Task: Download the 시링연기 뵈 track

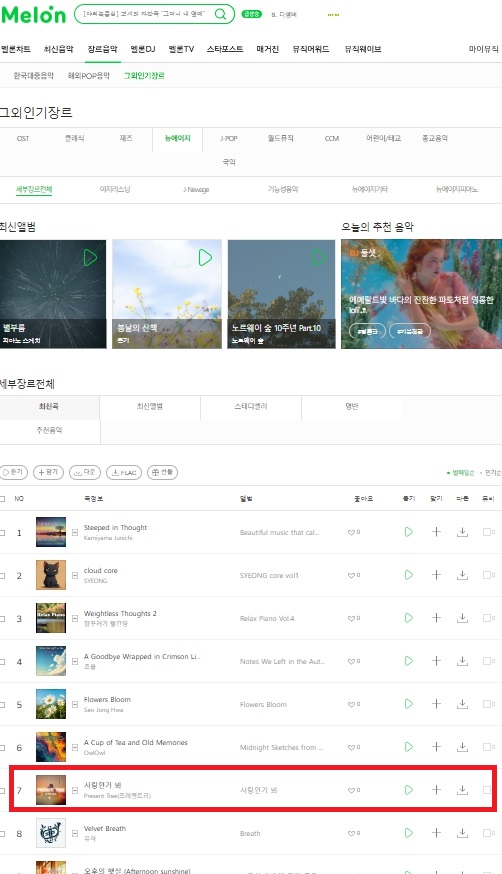Action: [x=462, y=790]
